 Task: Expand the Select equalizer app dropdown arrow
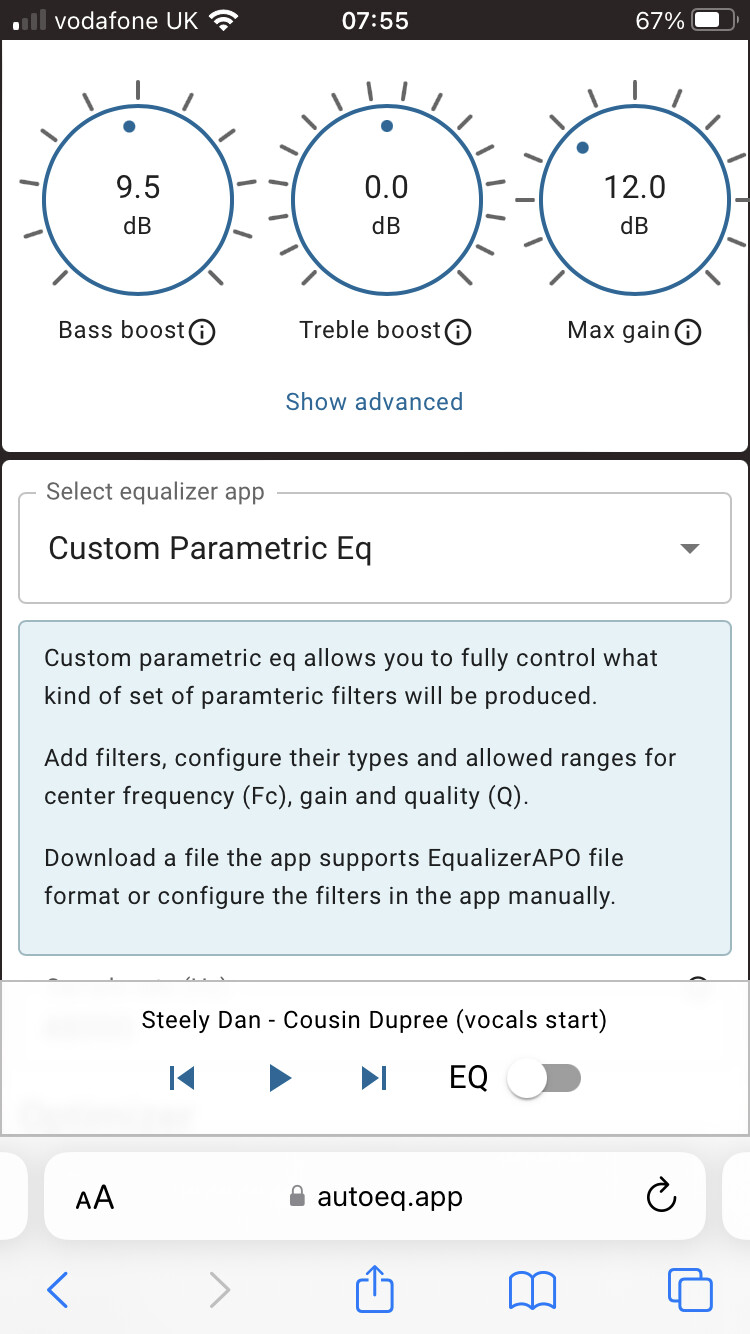(688, 548)
